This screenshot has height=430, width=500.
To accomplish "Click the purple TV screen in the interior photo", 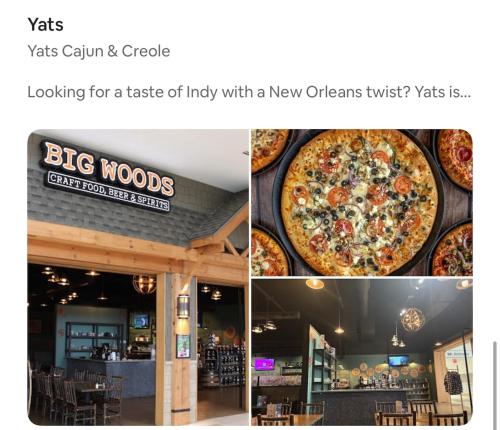I will [264, 364].
